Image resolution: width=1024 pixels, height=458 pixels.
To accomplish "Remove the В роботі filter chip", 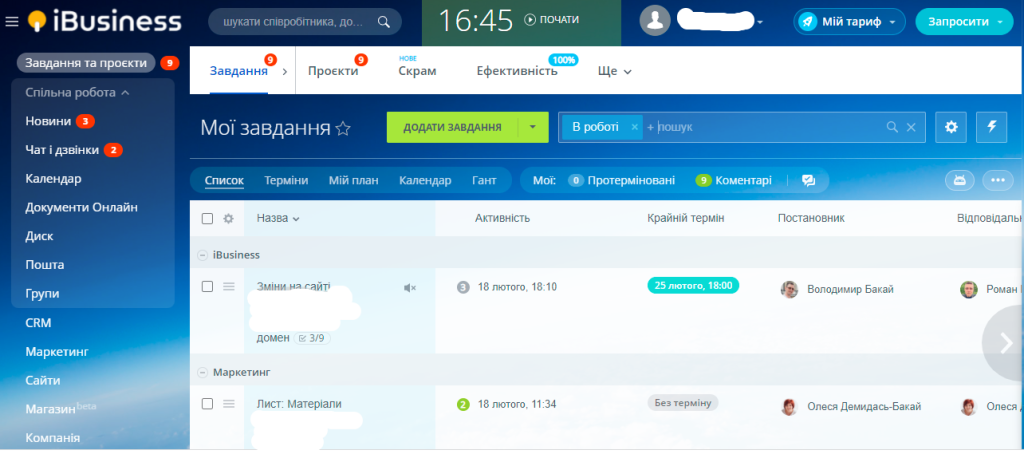I will (634, 127).
